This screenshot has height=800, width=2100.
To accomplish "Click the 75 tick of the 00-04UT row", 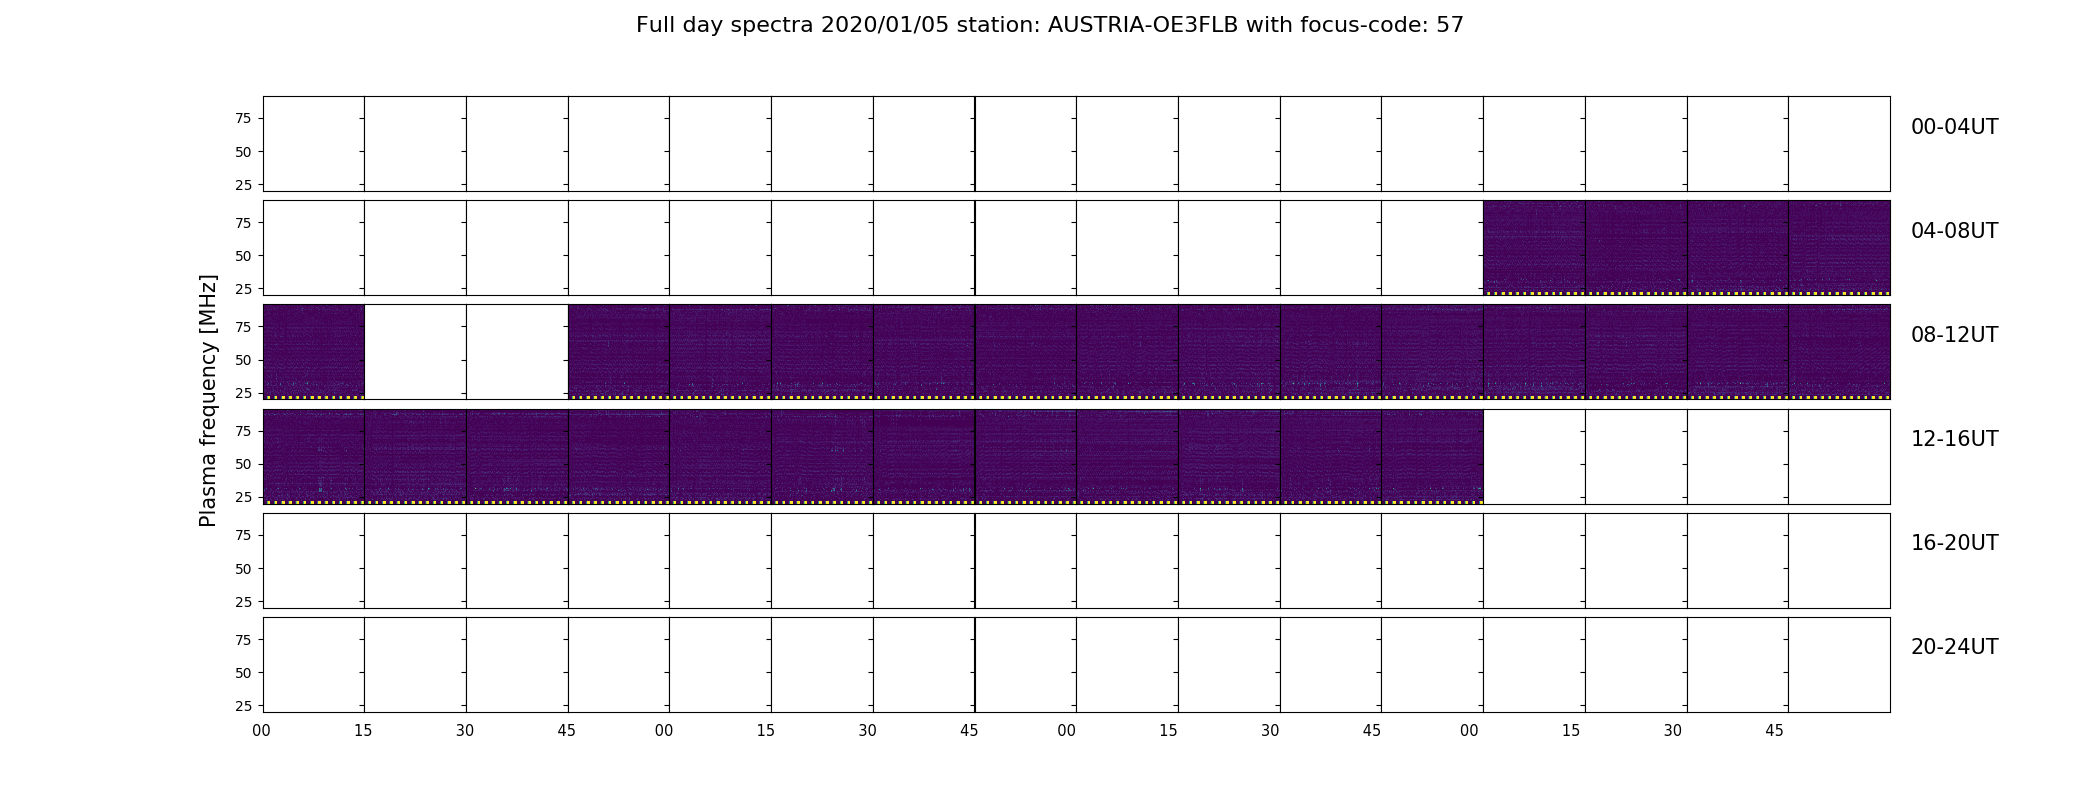I will (x=243, y=119).
